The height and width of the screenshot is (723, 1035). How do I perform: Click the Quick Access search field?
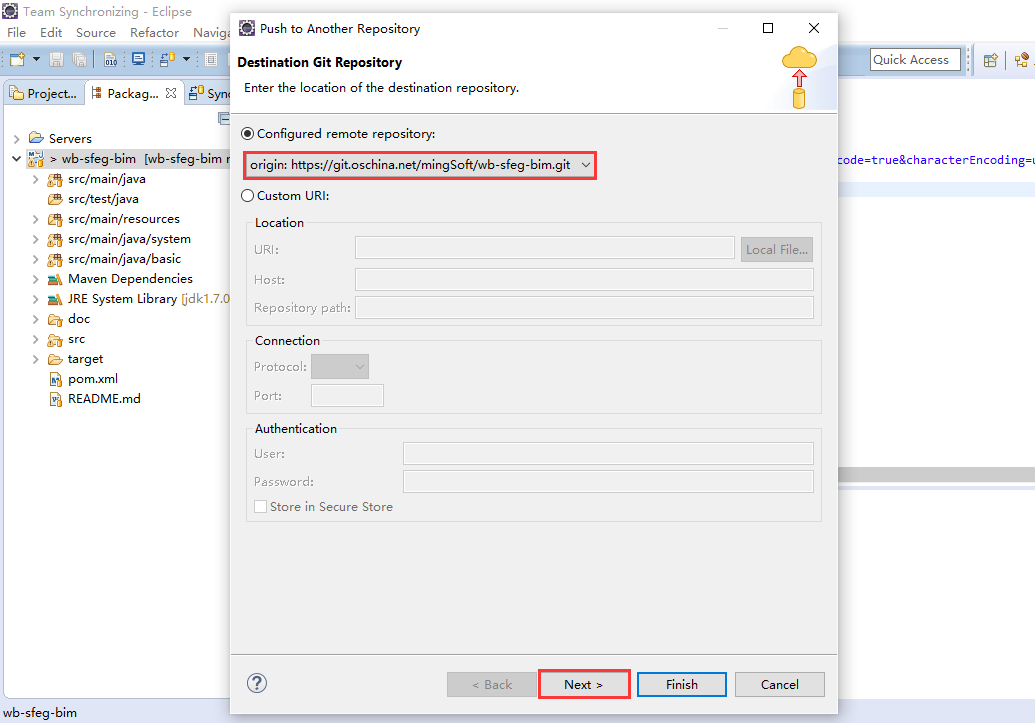coord(914,60)
